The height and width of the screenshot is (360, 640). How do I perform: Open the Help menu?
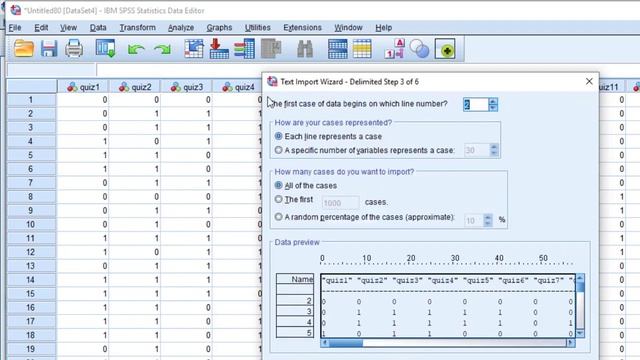(x=384, y=27)
